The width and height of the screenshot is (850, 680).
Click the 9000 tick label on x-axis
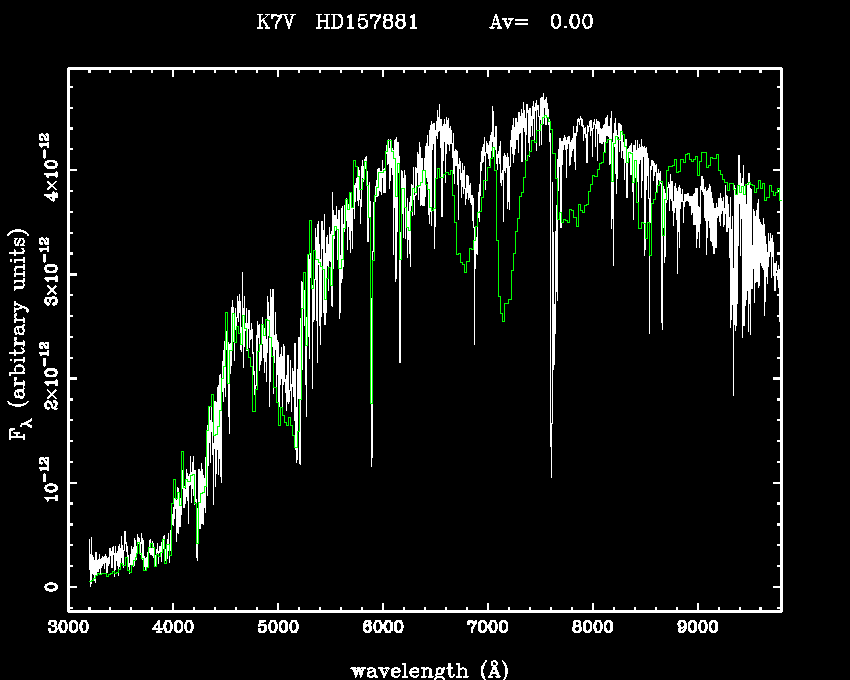698,629
